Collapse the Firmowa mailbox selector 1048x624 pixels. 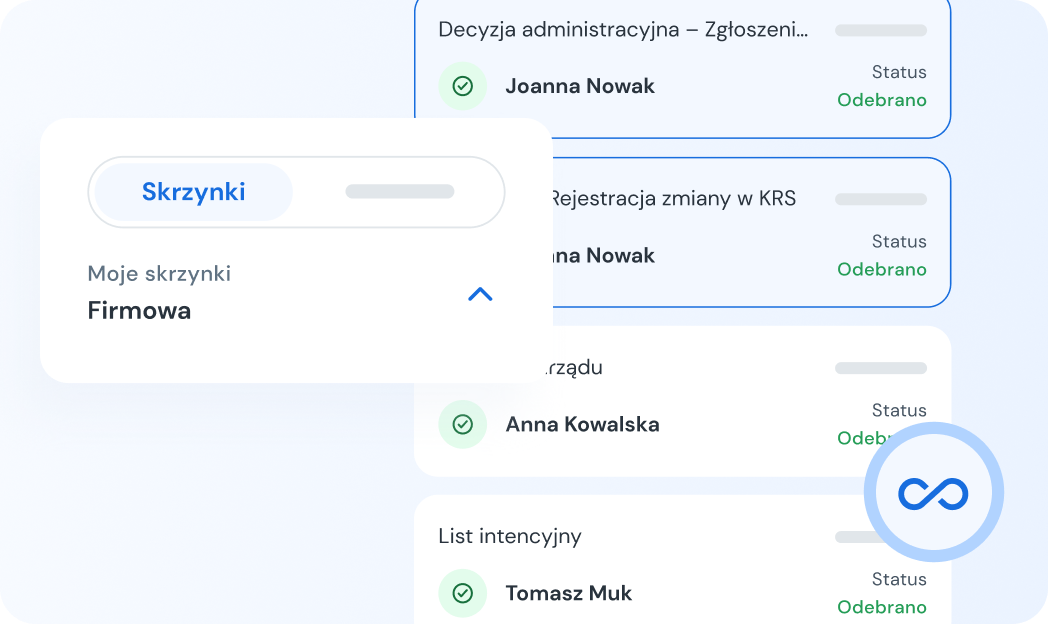481,295
